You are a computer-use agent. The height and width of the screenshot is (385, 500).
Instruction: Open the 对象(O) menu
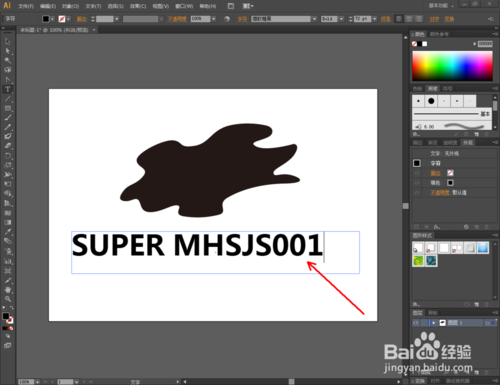(x=70, y=6)
